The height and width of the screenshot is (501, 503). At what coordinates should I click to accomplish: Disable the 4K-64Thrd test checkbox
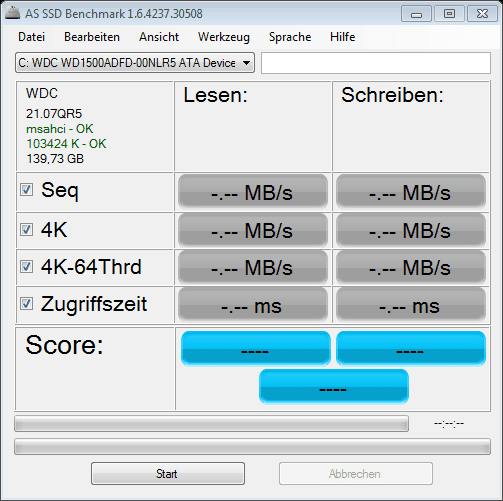26,267
